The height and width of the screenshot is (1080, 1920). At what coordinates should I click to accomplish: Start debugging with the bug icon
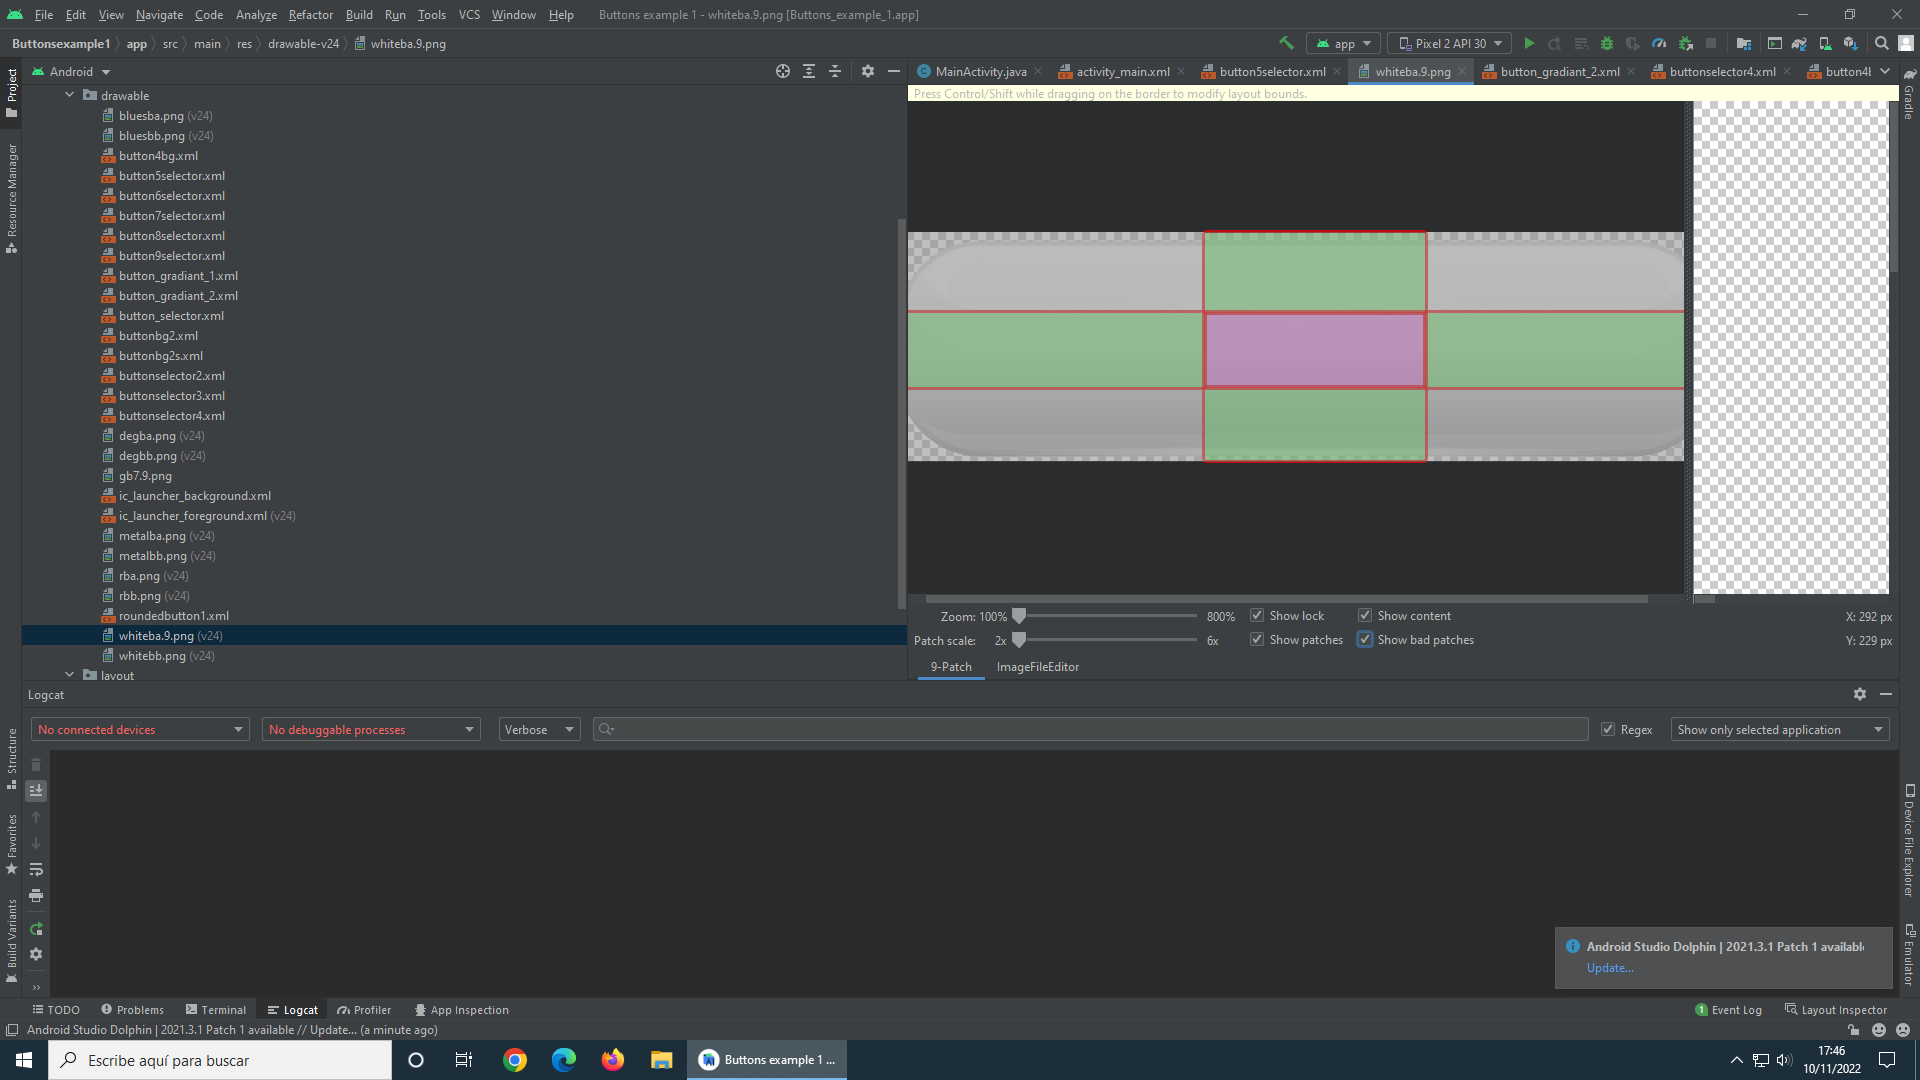(1607, 43)
